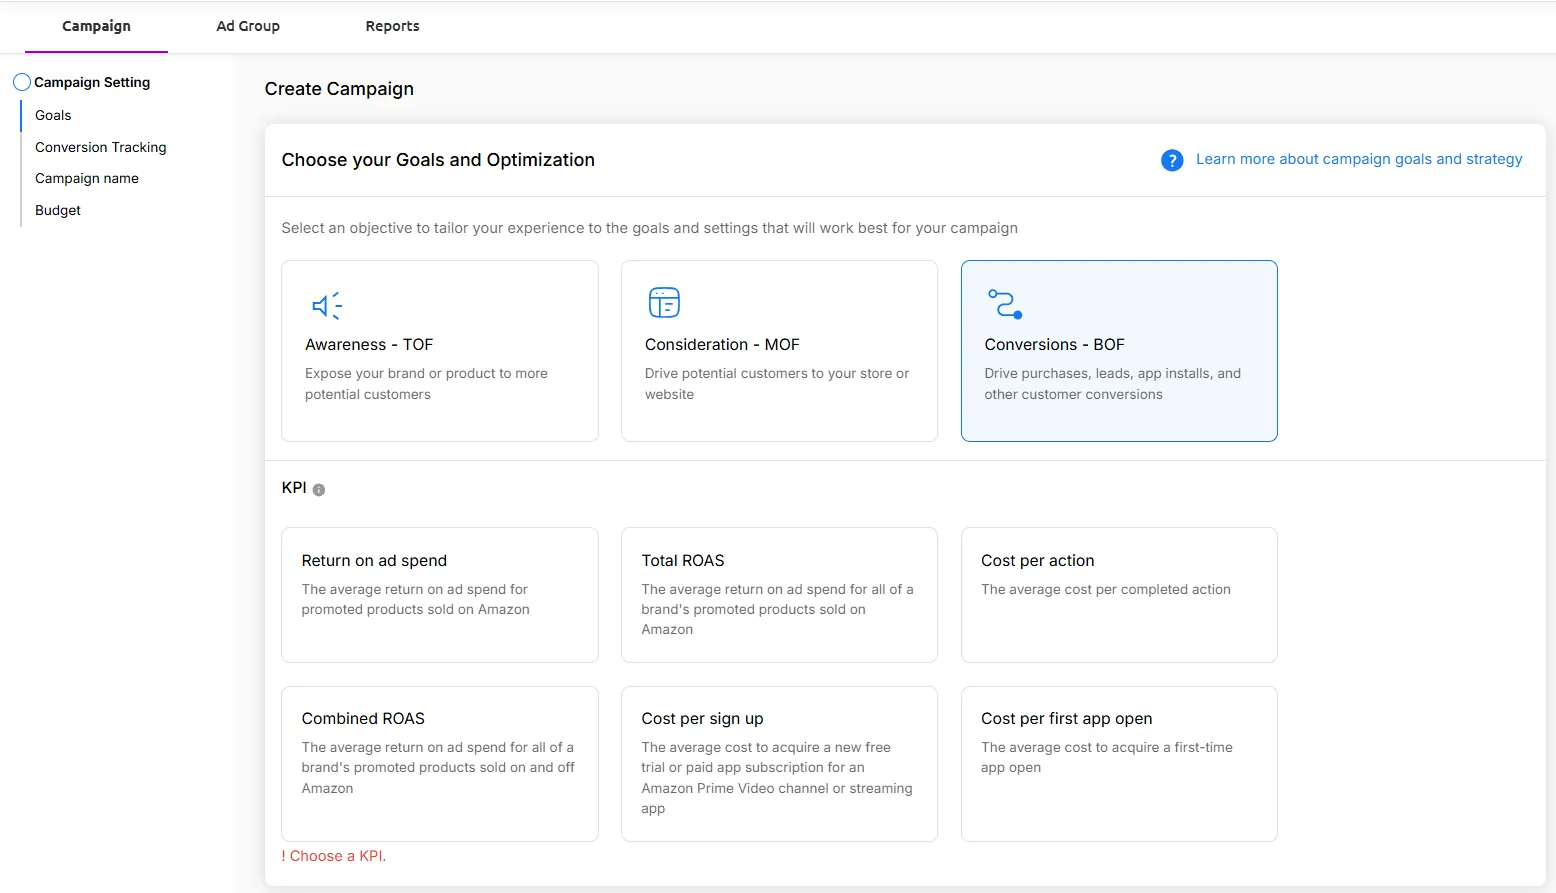Select Total ROAS KPI card
This screenshot has height=893, width=1556.
[x=779, y=595]
